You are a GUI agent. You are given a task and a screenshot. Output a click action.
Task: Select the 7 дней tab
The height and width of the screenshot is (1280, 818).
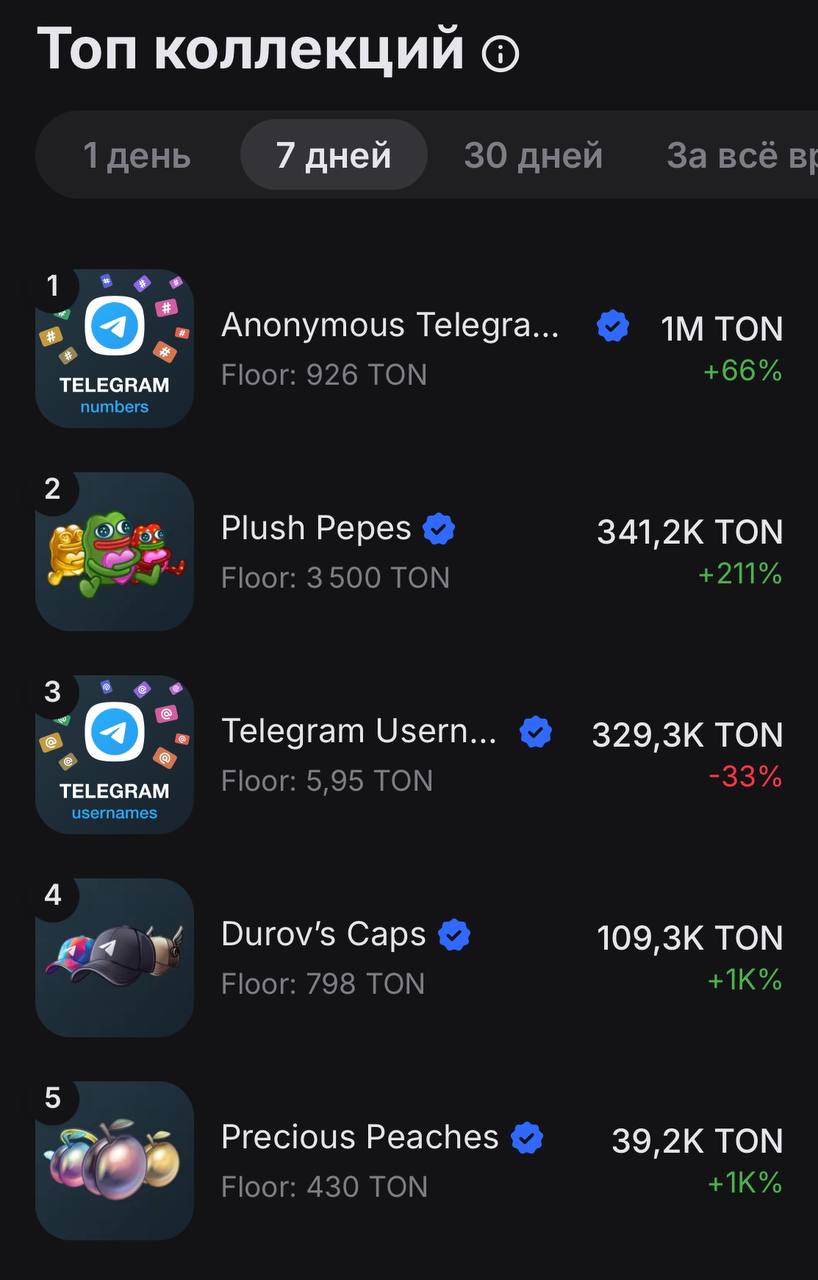[x=334, y=155]
